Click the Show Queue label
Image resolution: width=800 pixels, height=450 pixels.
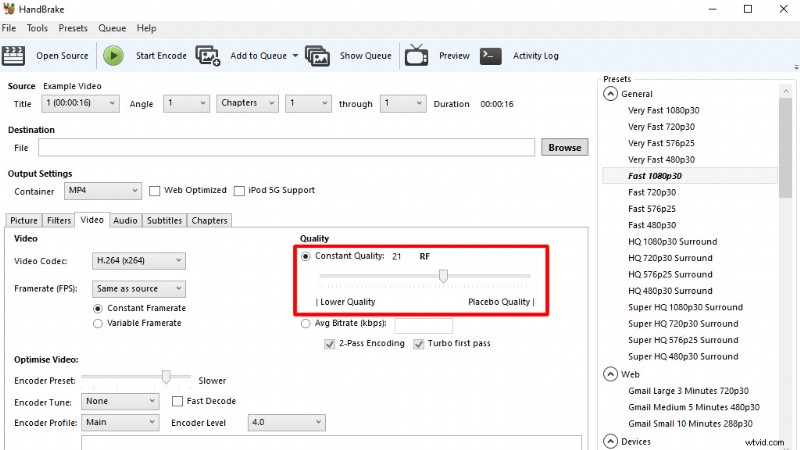pyautogui.click(x=365, y=56)
